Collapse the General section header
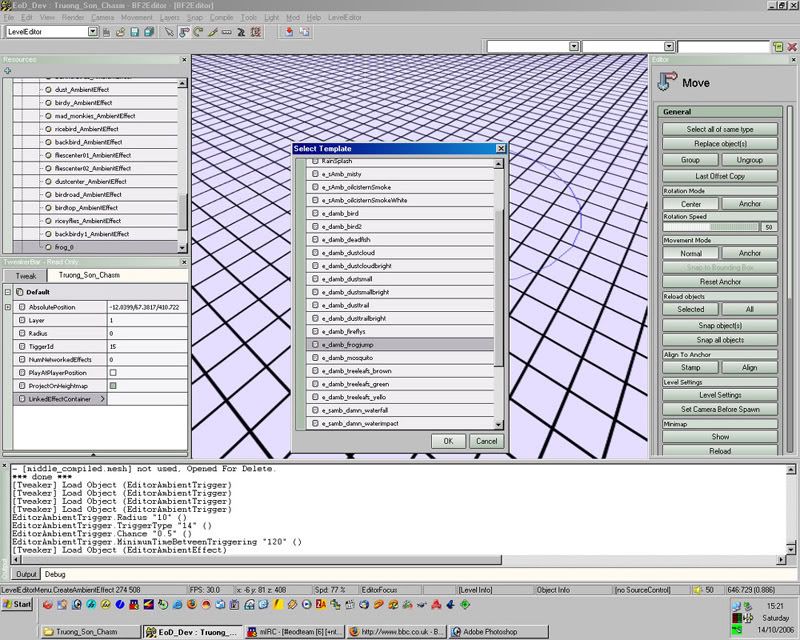The width and height of the screenshot is (800, 640). [x=719, y=112]
